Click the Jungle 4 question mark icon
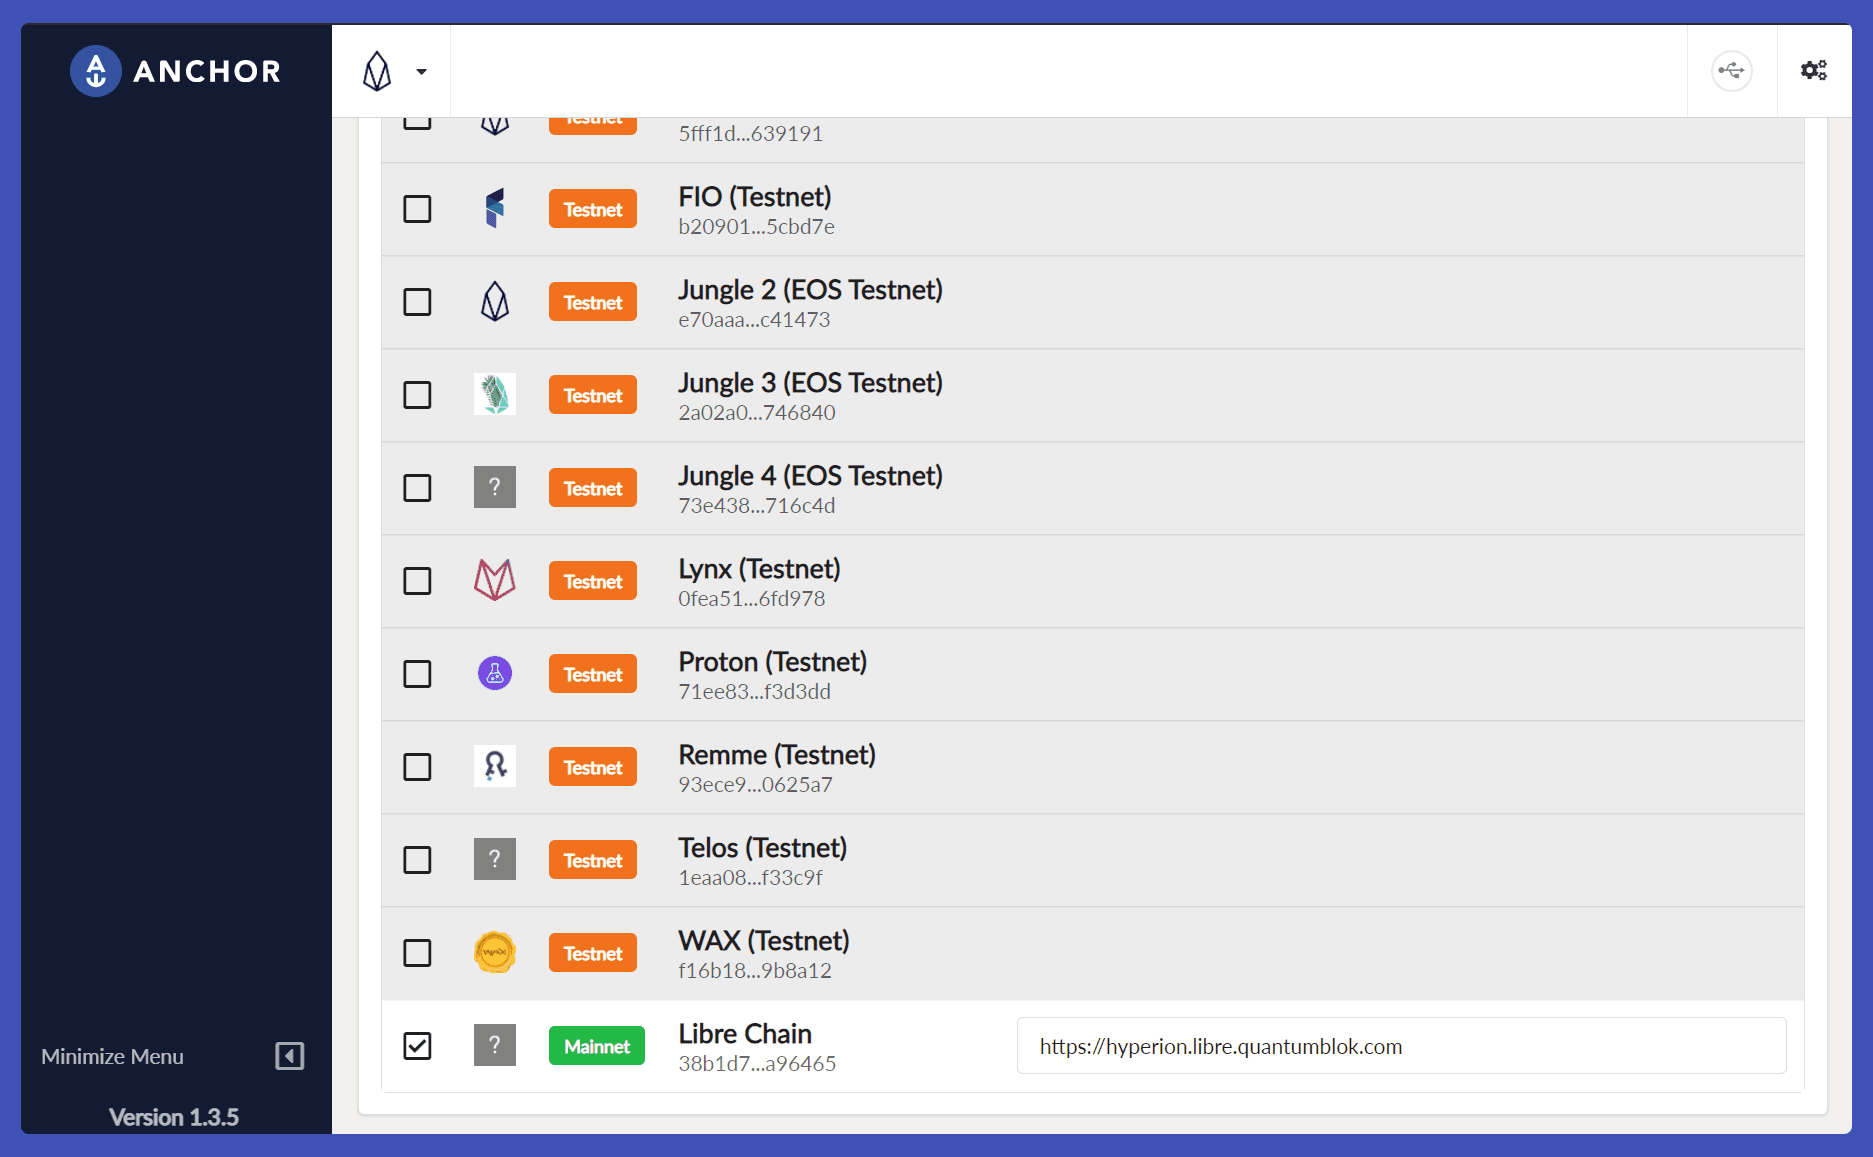 (495, 487)
